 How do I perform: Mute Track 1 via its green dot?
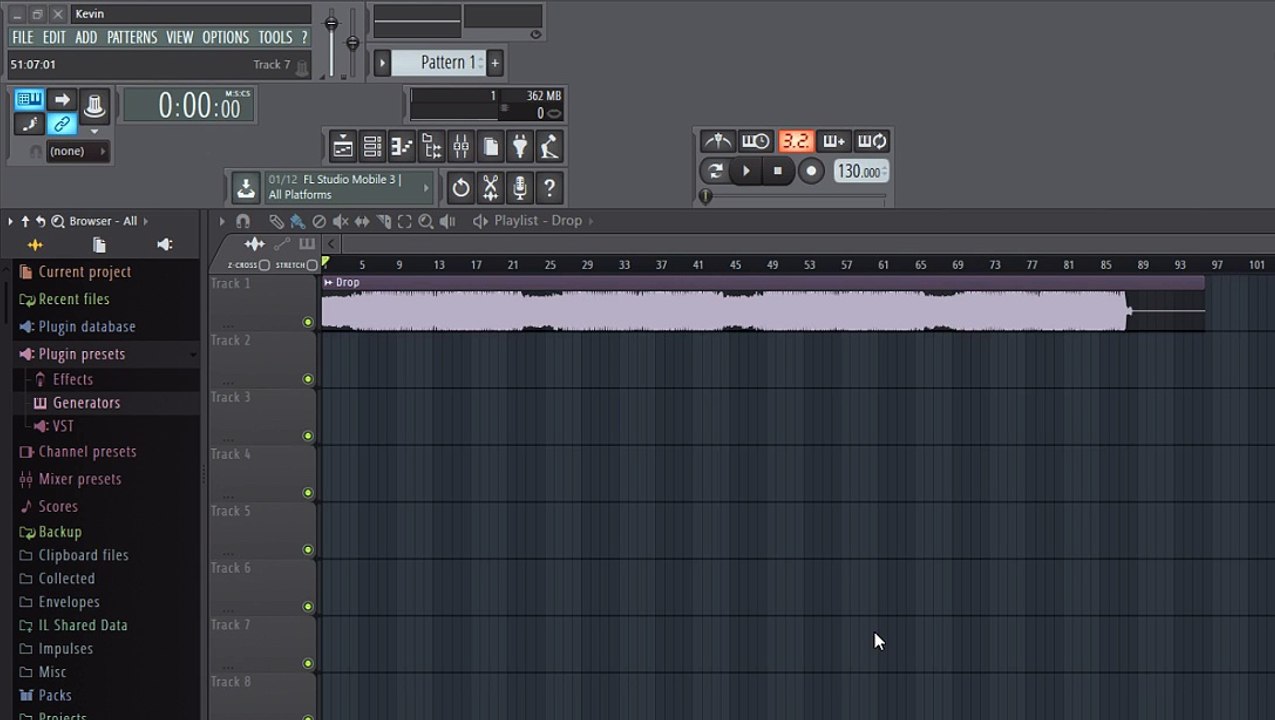pyautogui.click(x=308, y=322)
